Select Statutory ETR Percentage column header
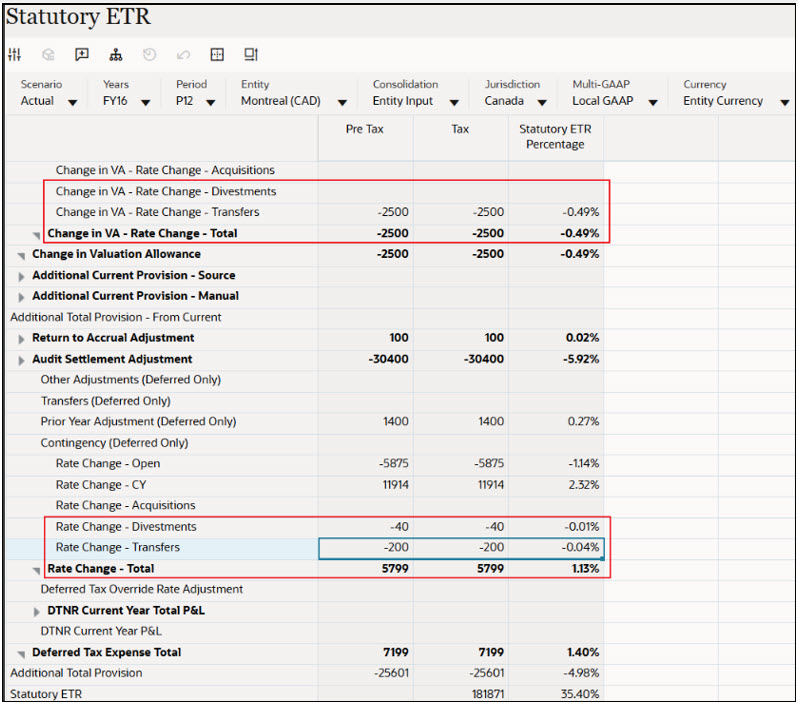The height and width of the screenshot is (703, 798). [x=555, y=136]
